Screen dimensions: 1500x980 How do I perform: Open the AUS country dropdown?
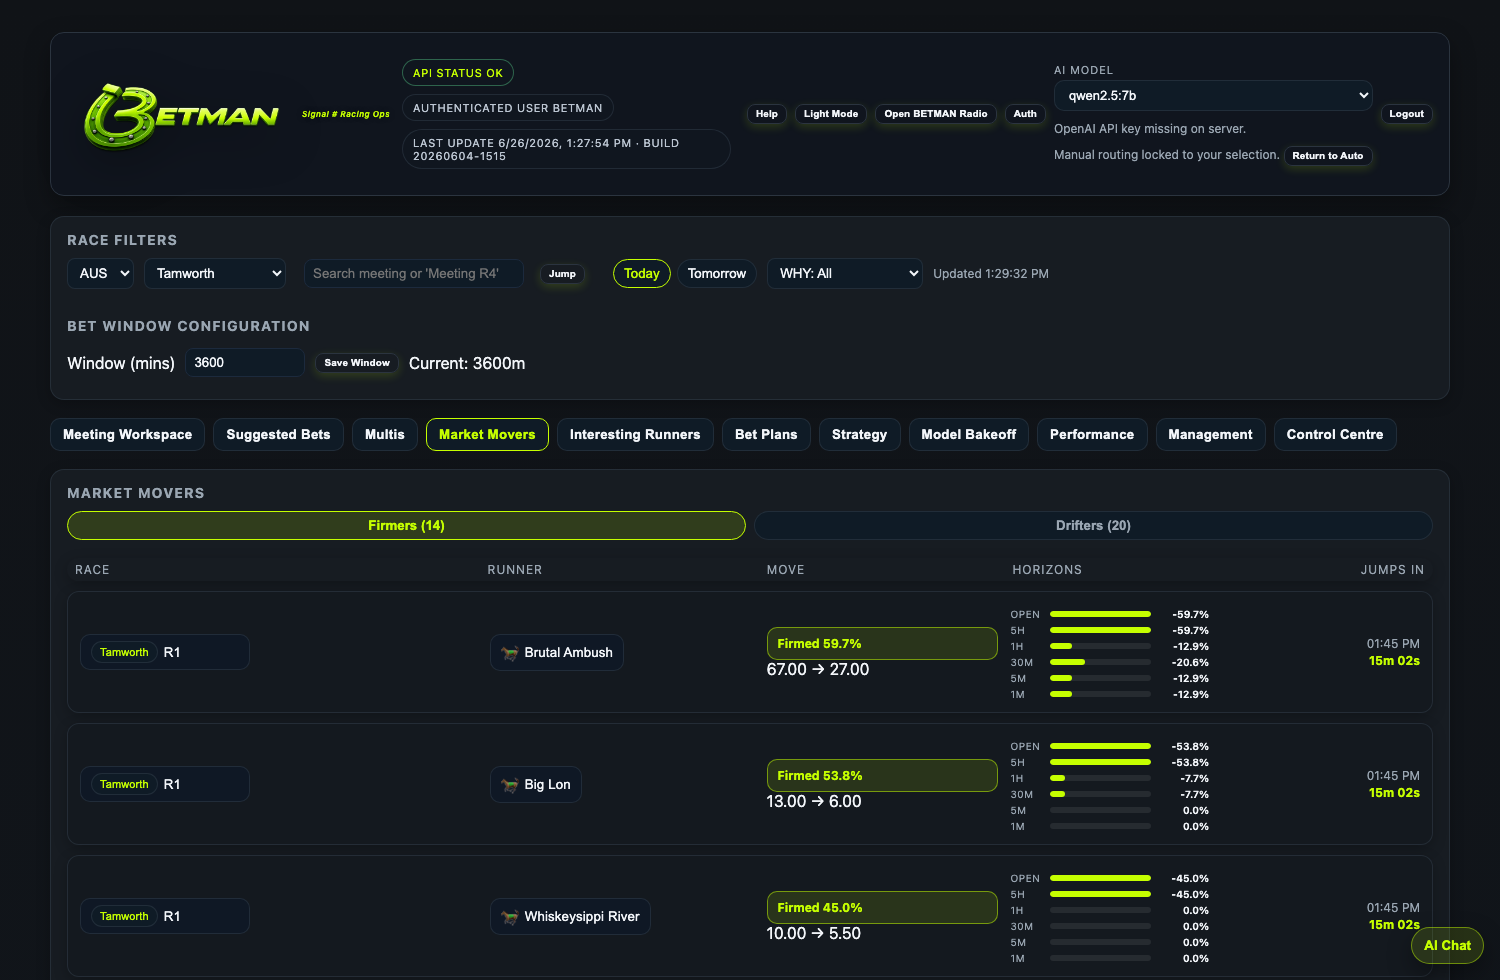pos(100,273)
